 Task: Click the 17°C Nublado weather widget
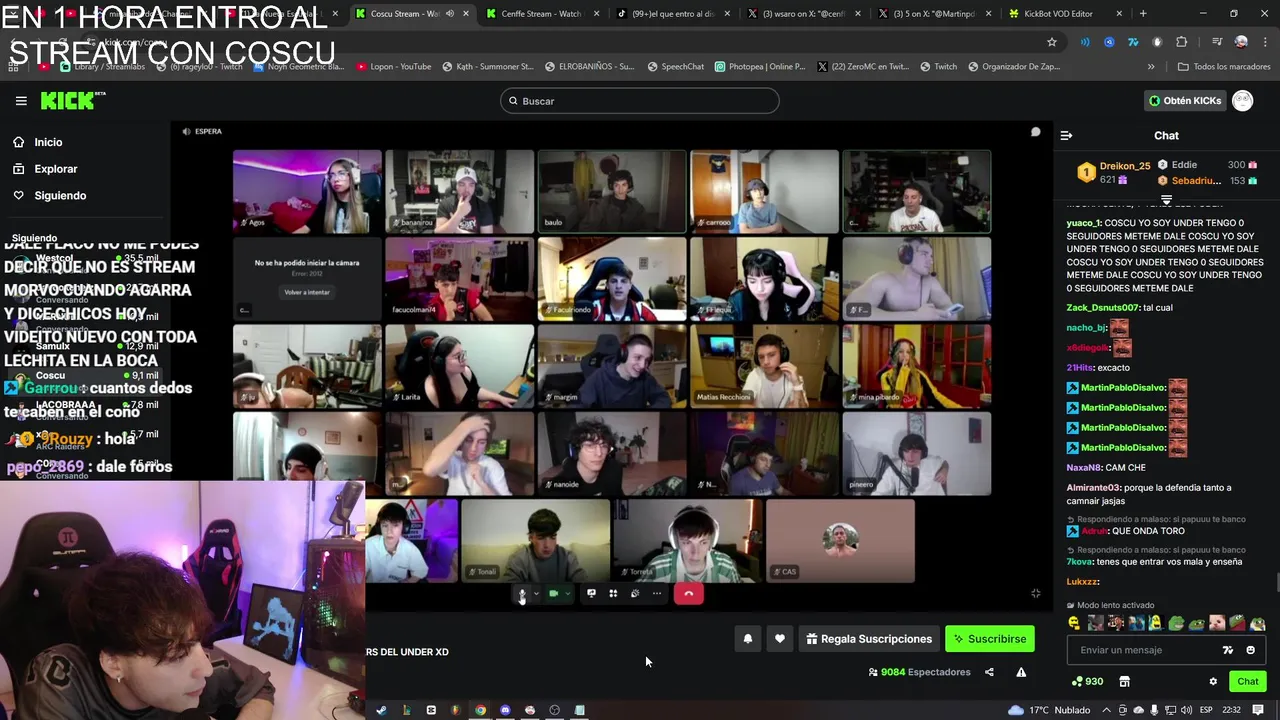[1050, 710]
